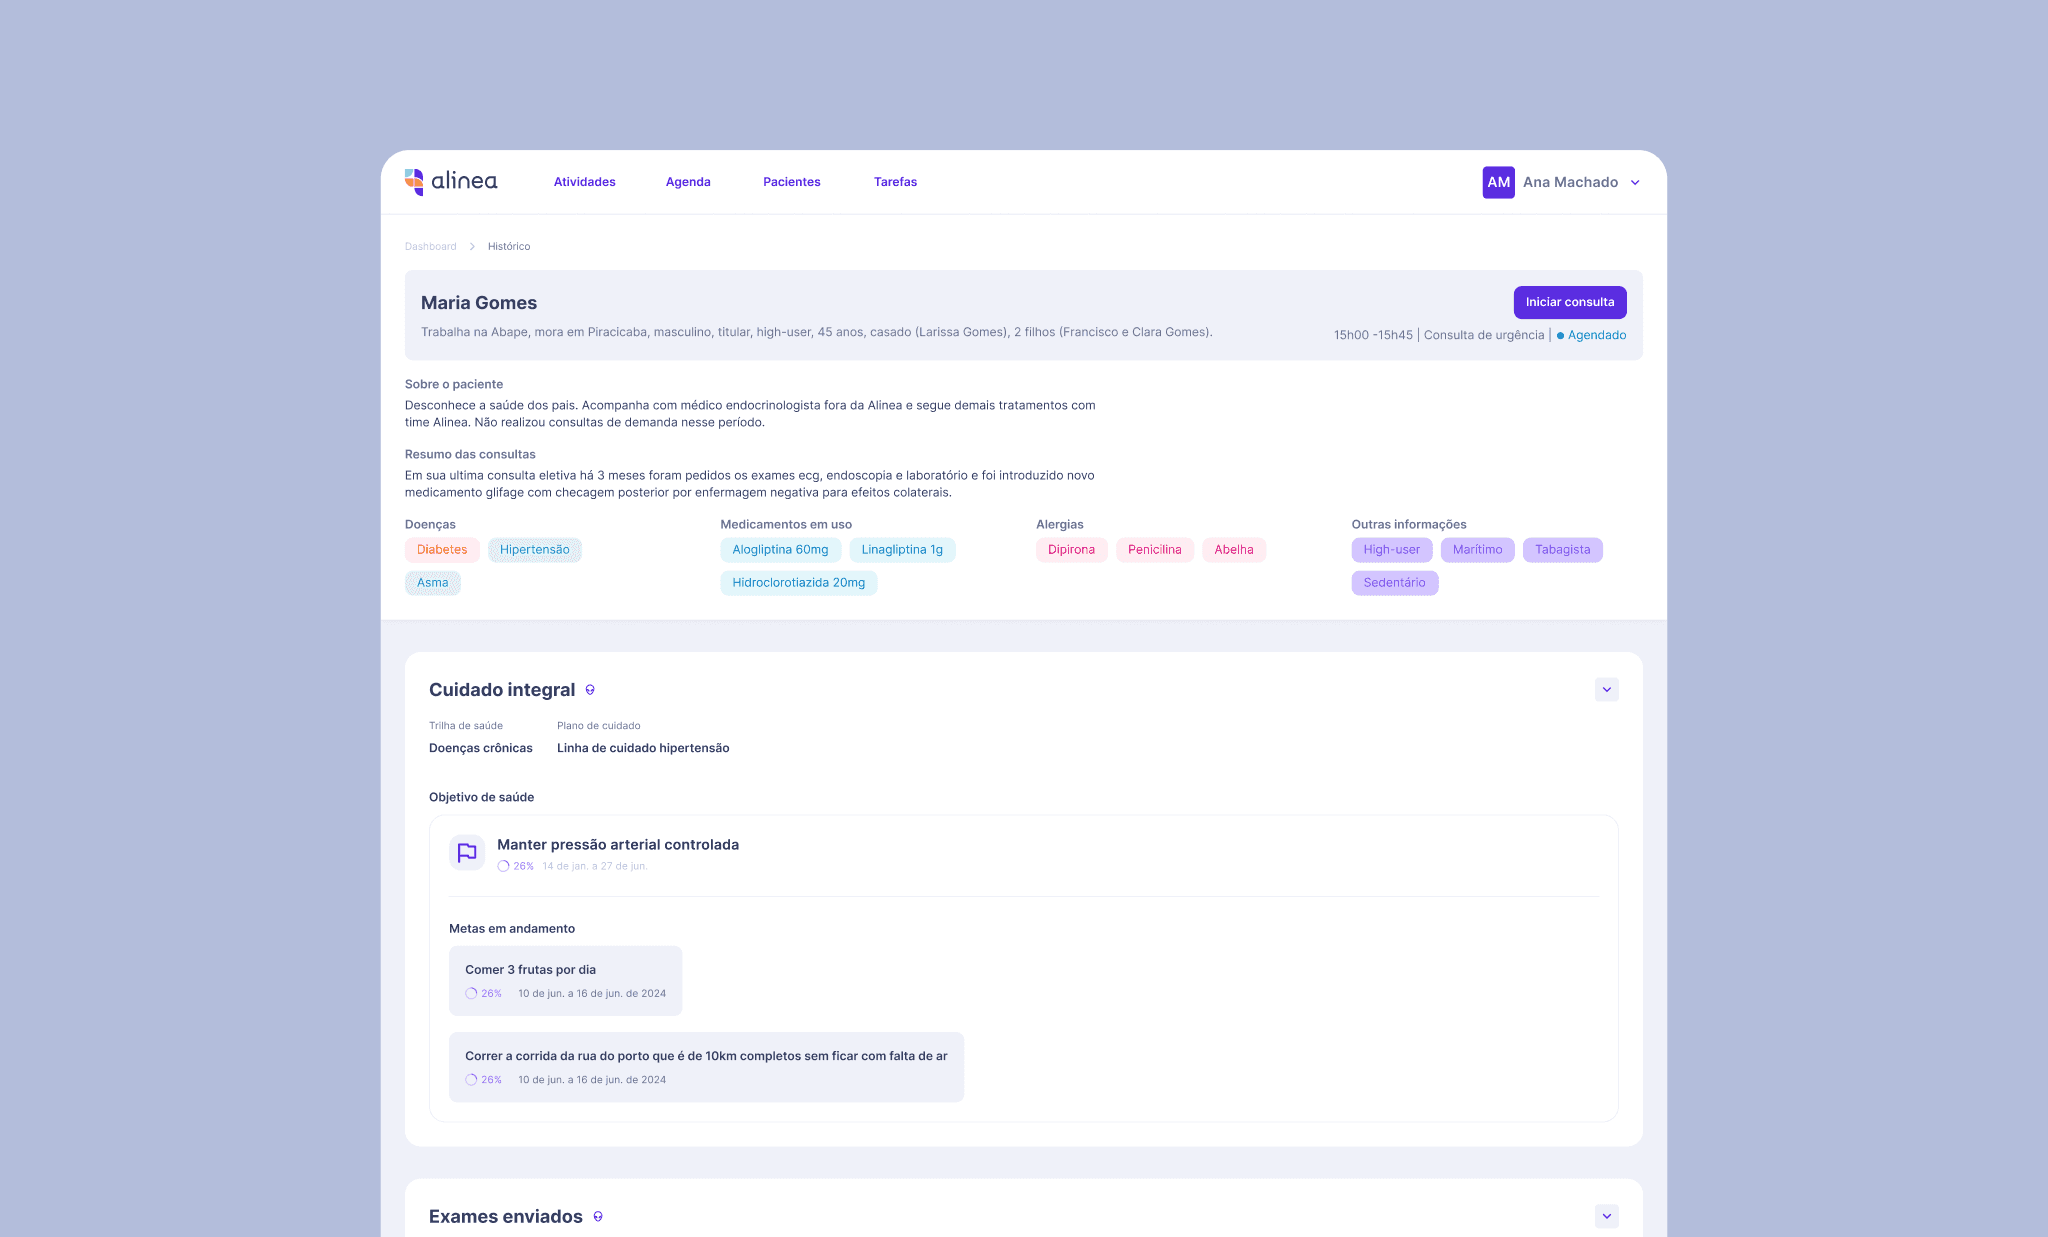This screenshot has width=2048, height=1237.
Task: Click the High-user info tag
Action: pyautogui.click(x=1391, y=550)
